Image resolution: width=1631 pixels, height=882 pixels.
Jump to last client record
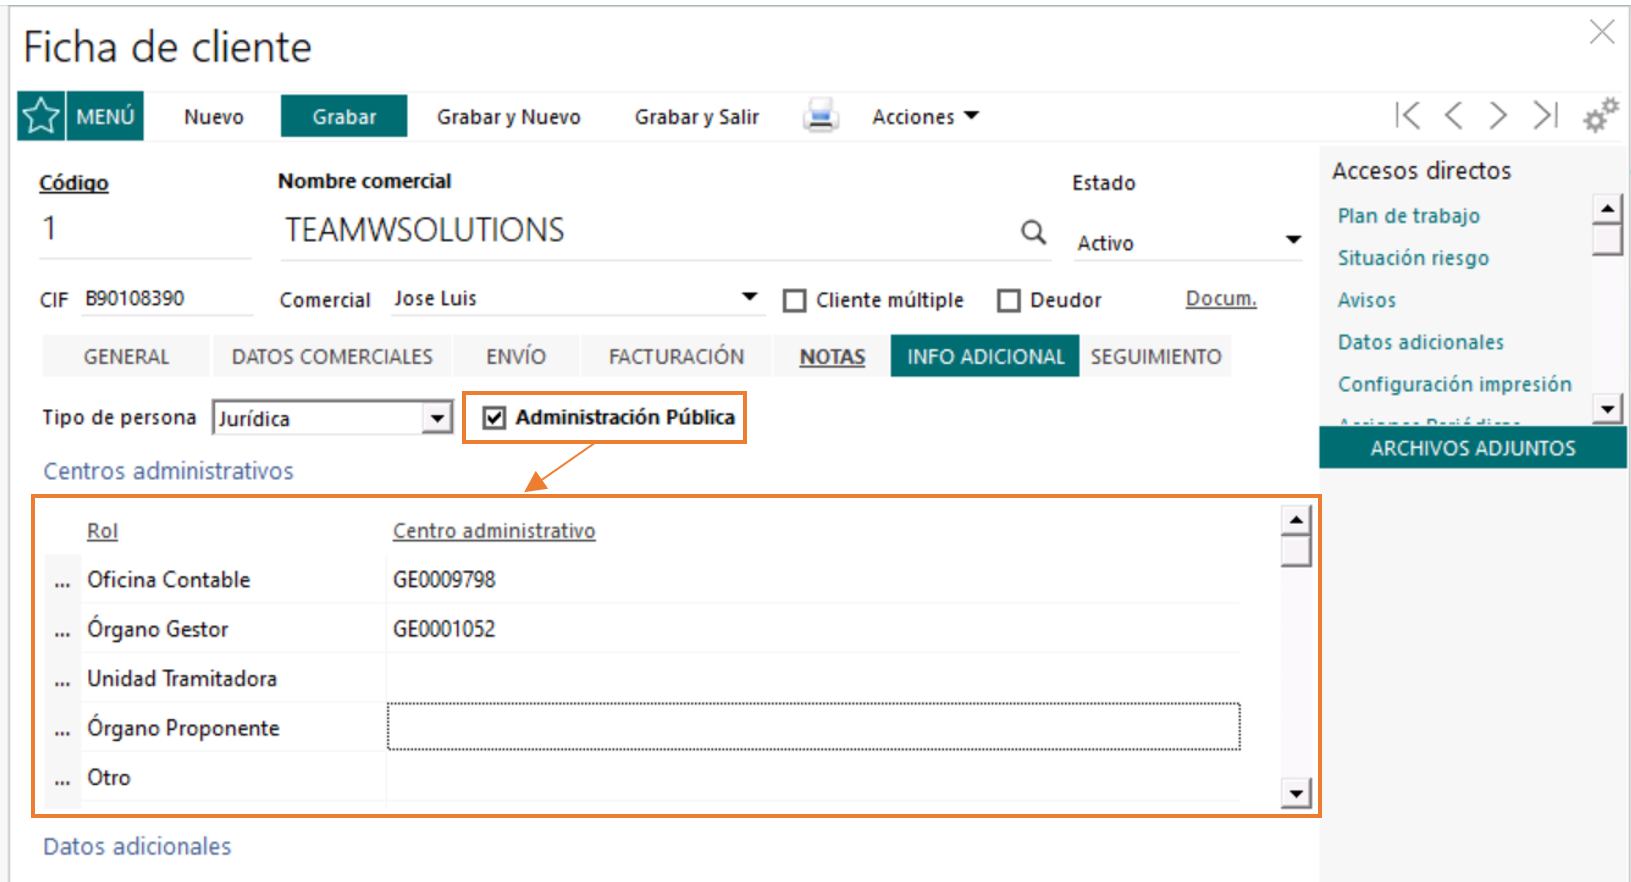(x=1545, y=116)
